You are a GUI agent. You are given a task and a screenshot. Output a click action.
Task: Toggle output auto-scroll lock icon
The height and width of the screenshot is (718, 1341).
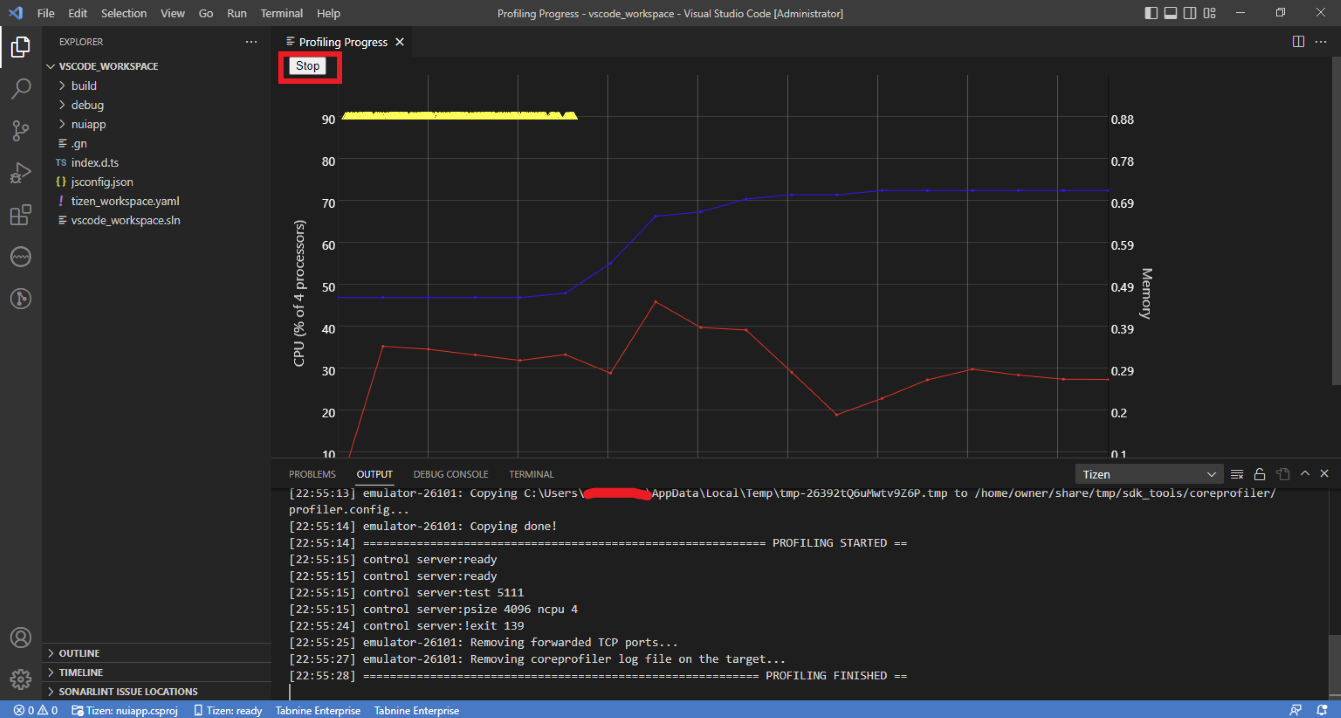pyautogui.click(x=1260, y=474)
